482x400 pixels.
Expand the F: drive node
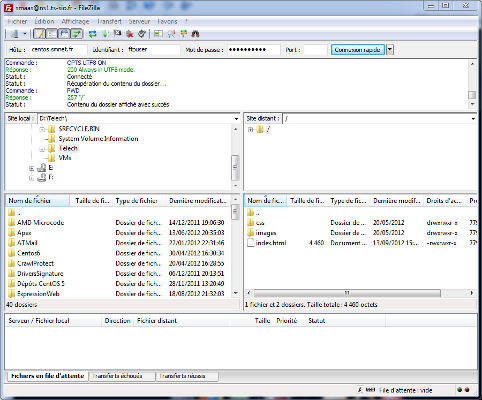pyautogui.click(x=31, y=178)
